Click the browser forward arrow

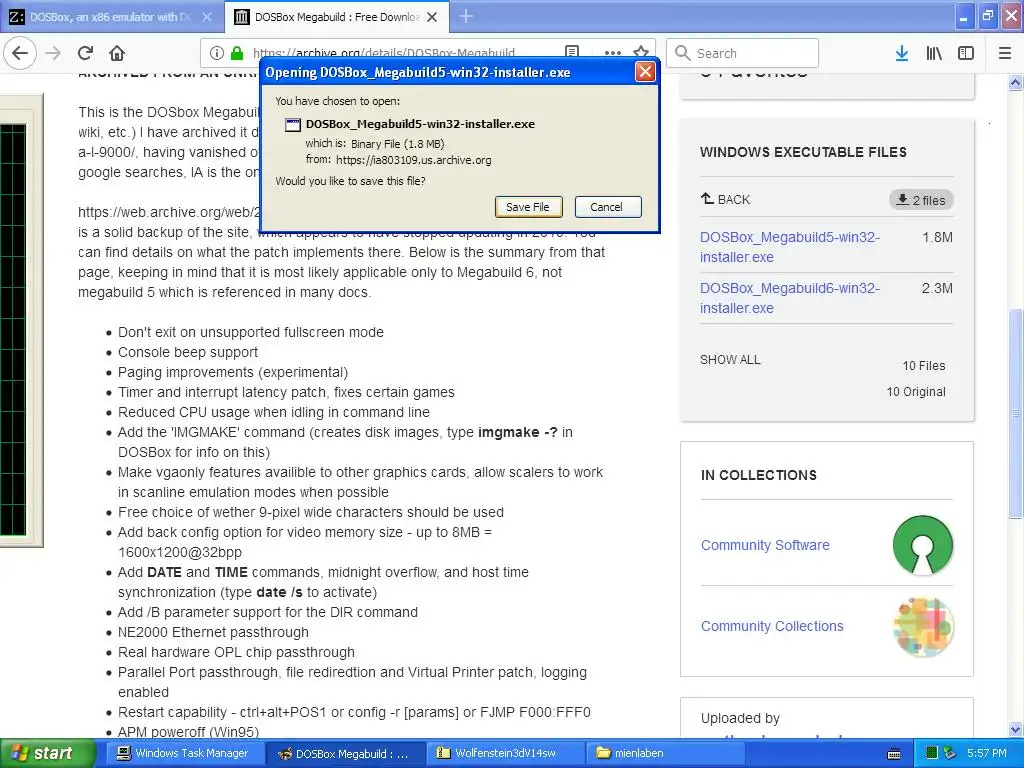click(x=54, y=53)
